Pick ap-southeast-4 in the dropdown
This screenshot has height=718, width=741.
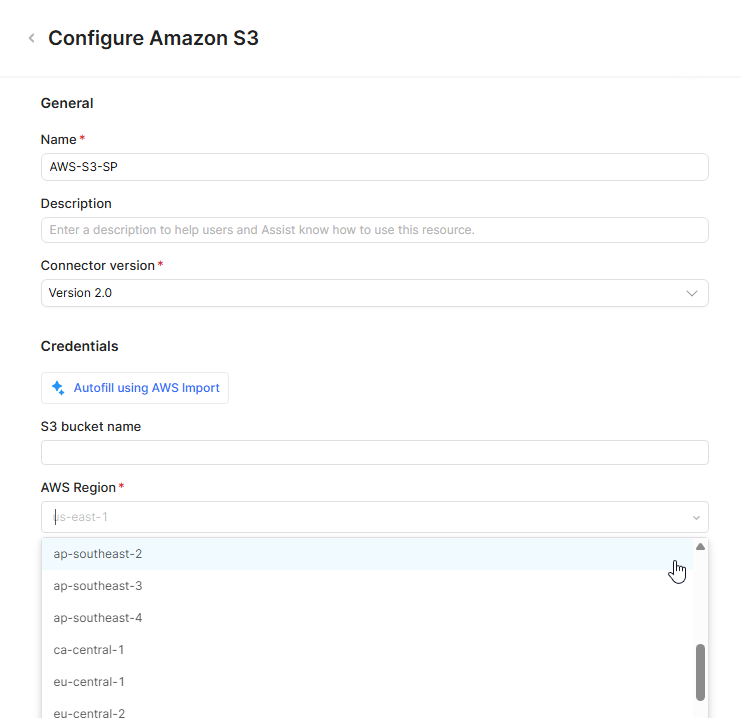(x=98, y=618)
